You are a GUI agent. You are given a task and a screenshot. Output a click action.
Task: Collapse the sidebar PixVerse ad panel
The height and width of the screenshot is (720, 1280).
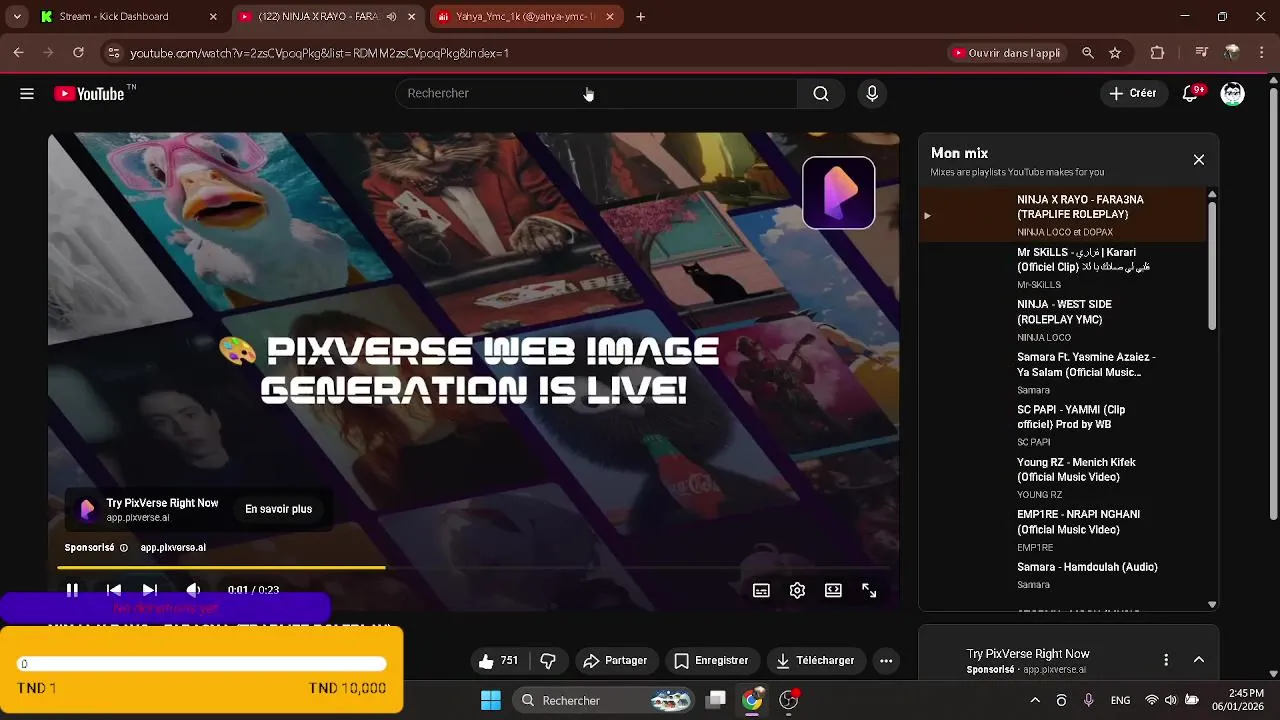tap(1198, 660)
